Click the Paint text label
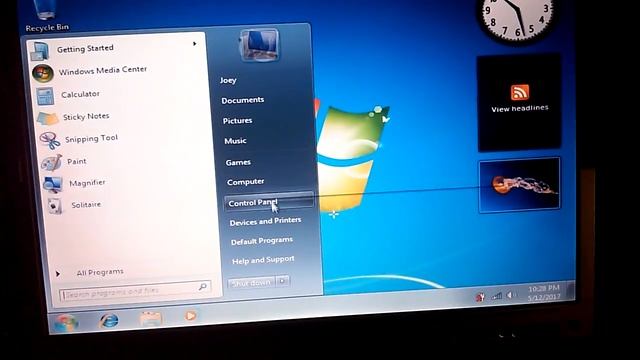This screenshot has height=360, width=640. 76,161
